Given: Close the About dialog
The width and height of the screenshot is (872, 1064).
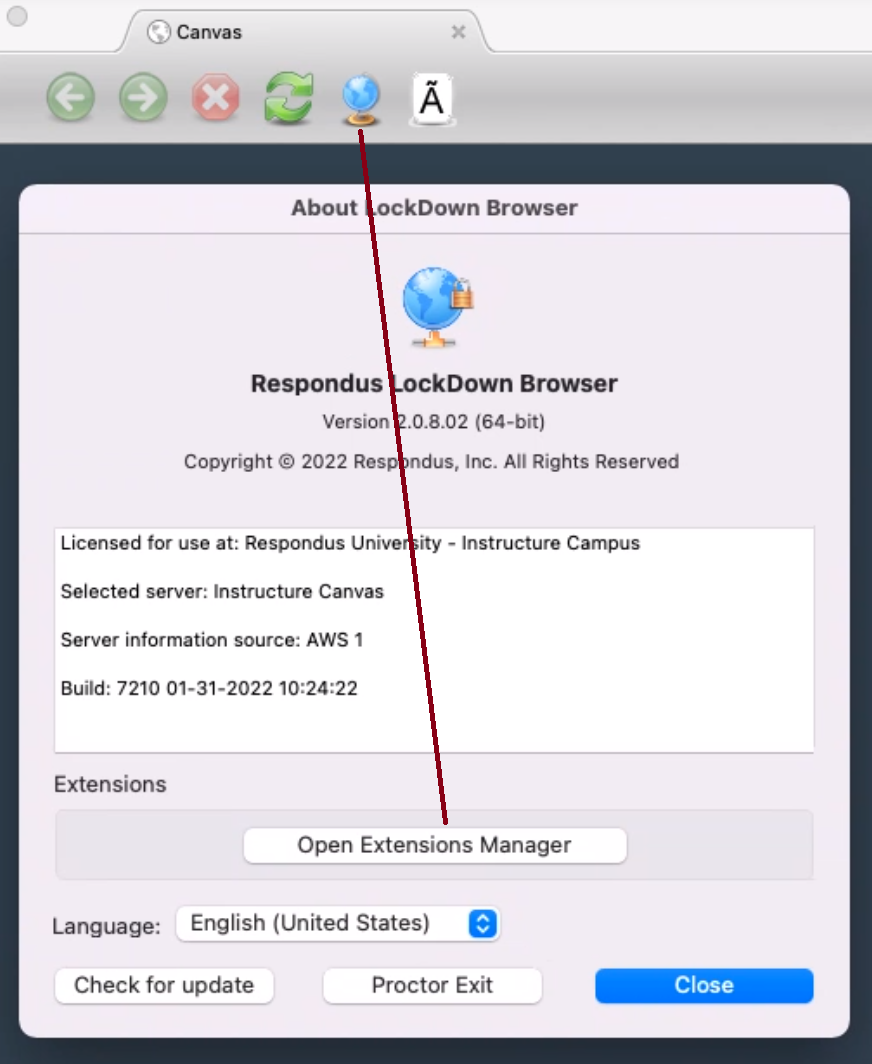Looking at the screenshot, I should pyautogui.click(x=704, y=985).
